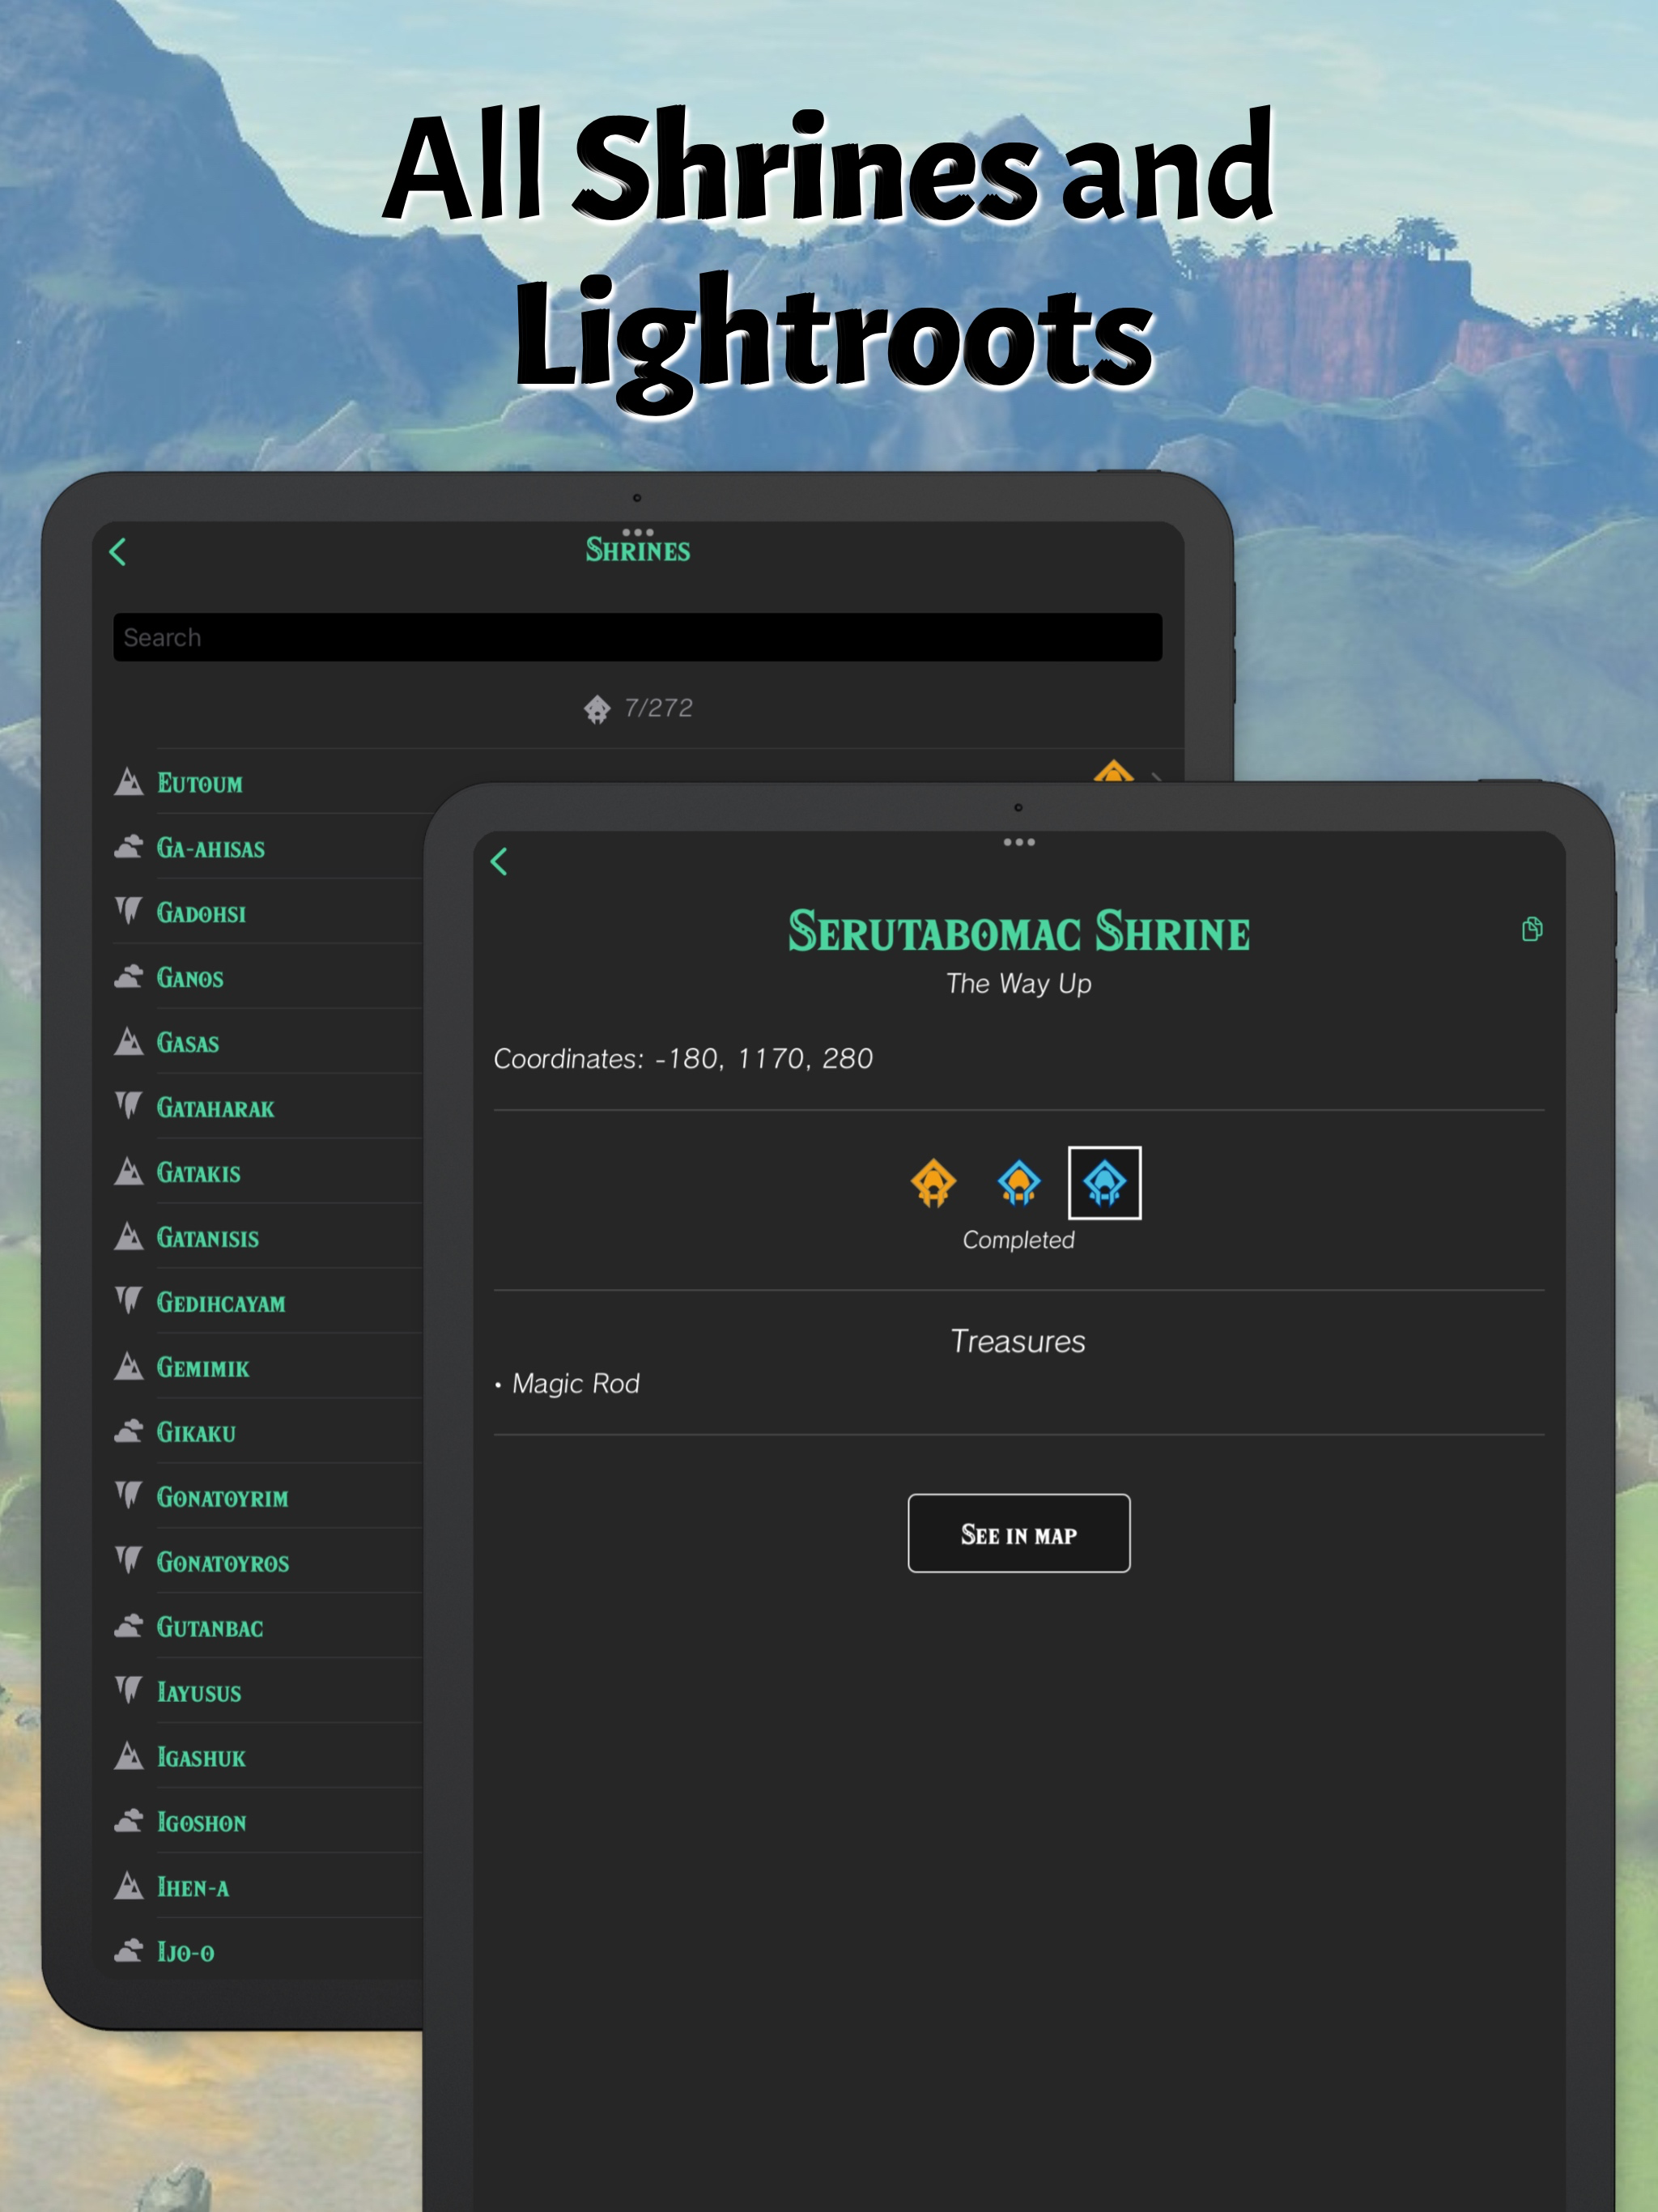Click the cloud icon beside Ijo-o
The width and height of the screenshot is (1658, 2212).
point(128,1952)
